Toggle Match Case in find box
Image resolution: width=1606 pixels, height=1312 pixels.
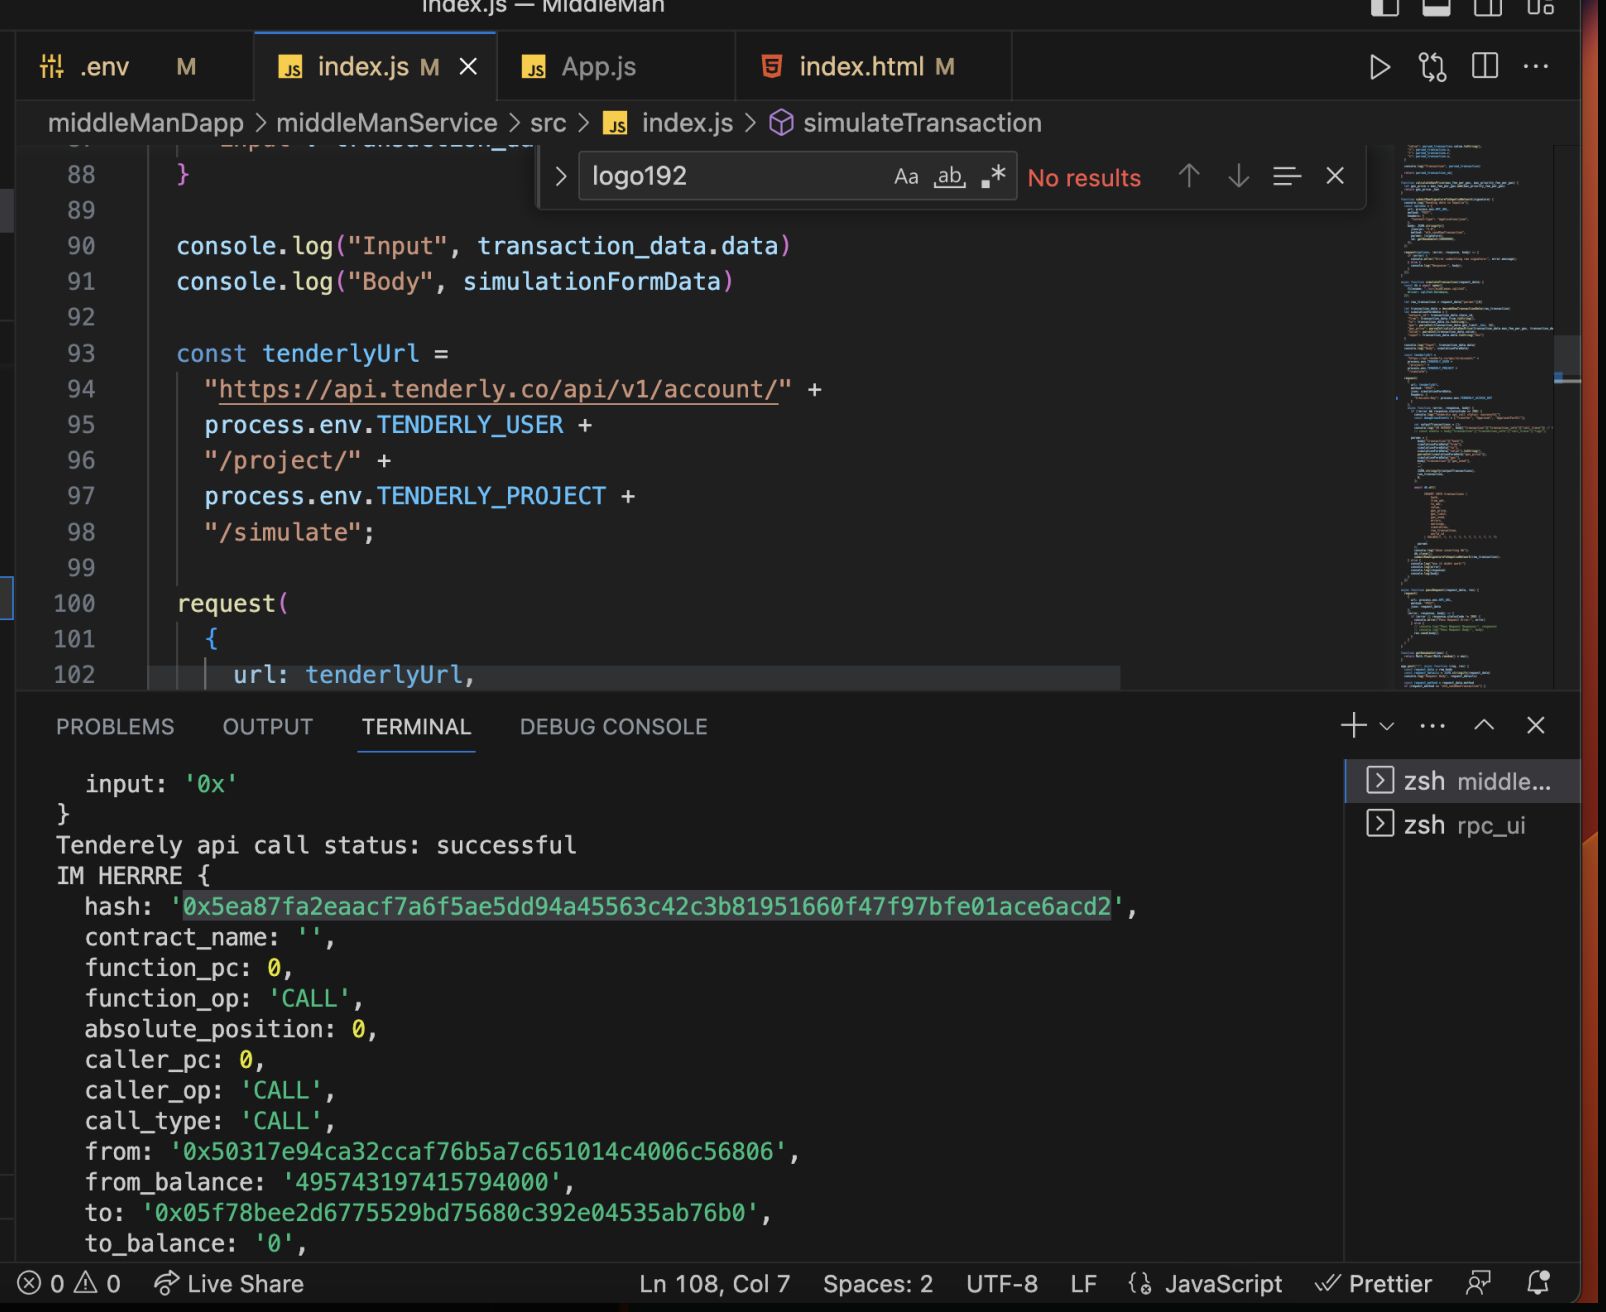(x=906, y=177)
